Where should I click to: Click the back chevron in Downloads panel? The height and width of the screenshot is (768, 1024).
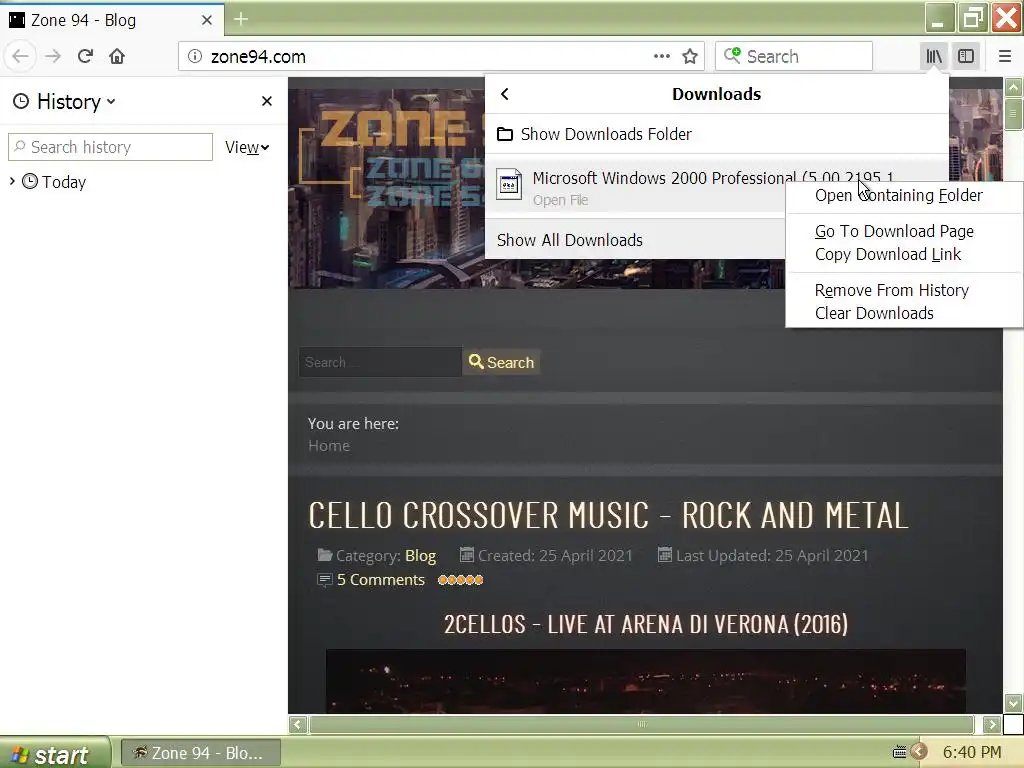(x=505, y=94)
